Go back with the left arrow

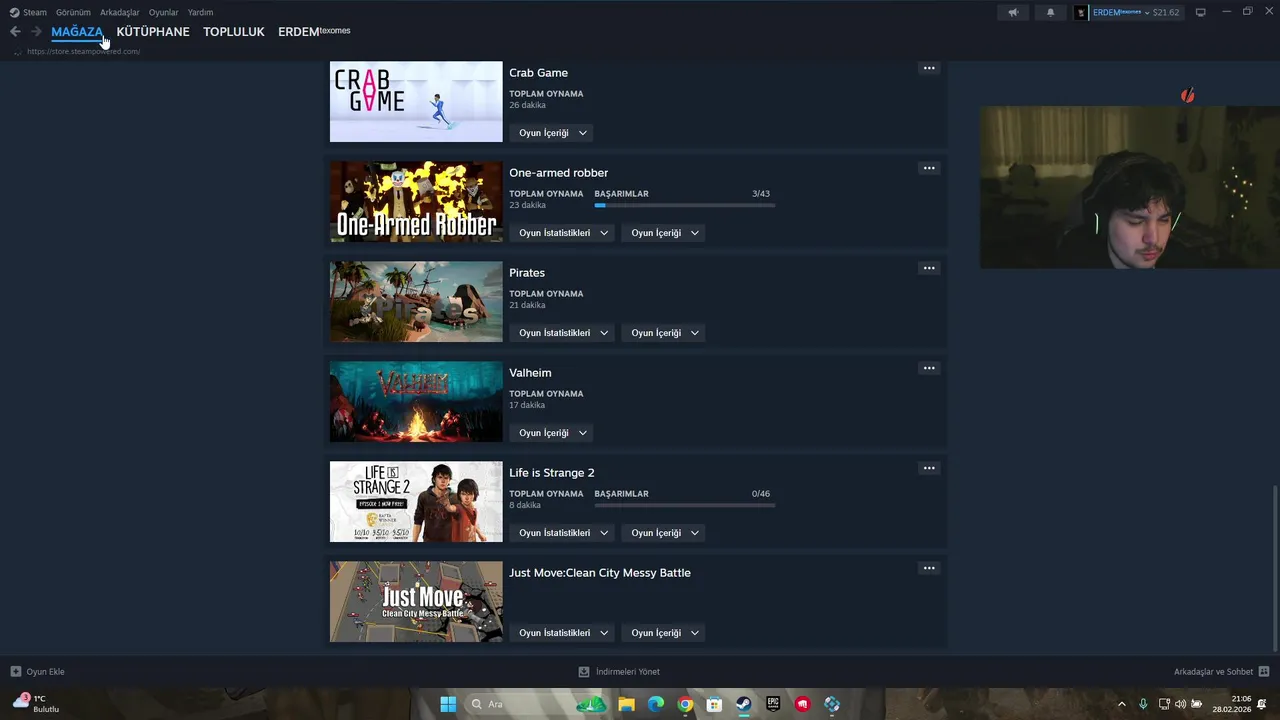tap(15, 32)
